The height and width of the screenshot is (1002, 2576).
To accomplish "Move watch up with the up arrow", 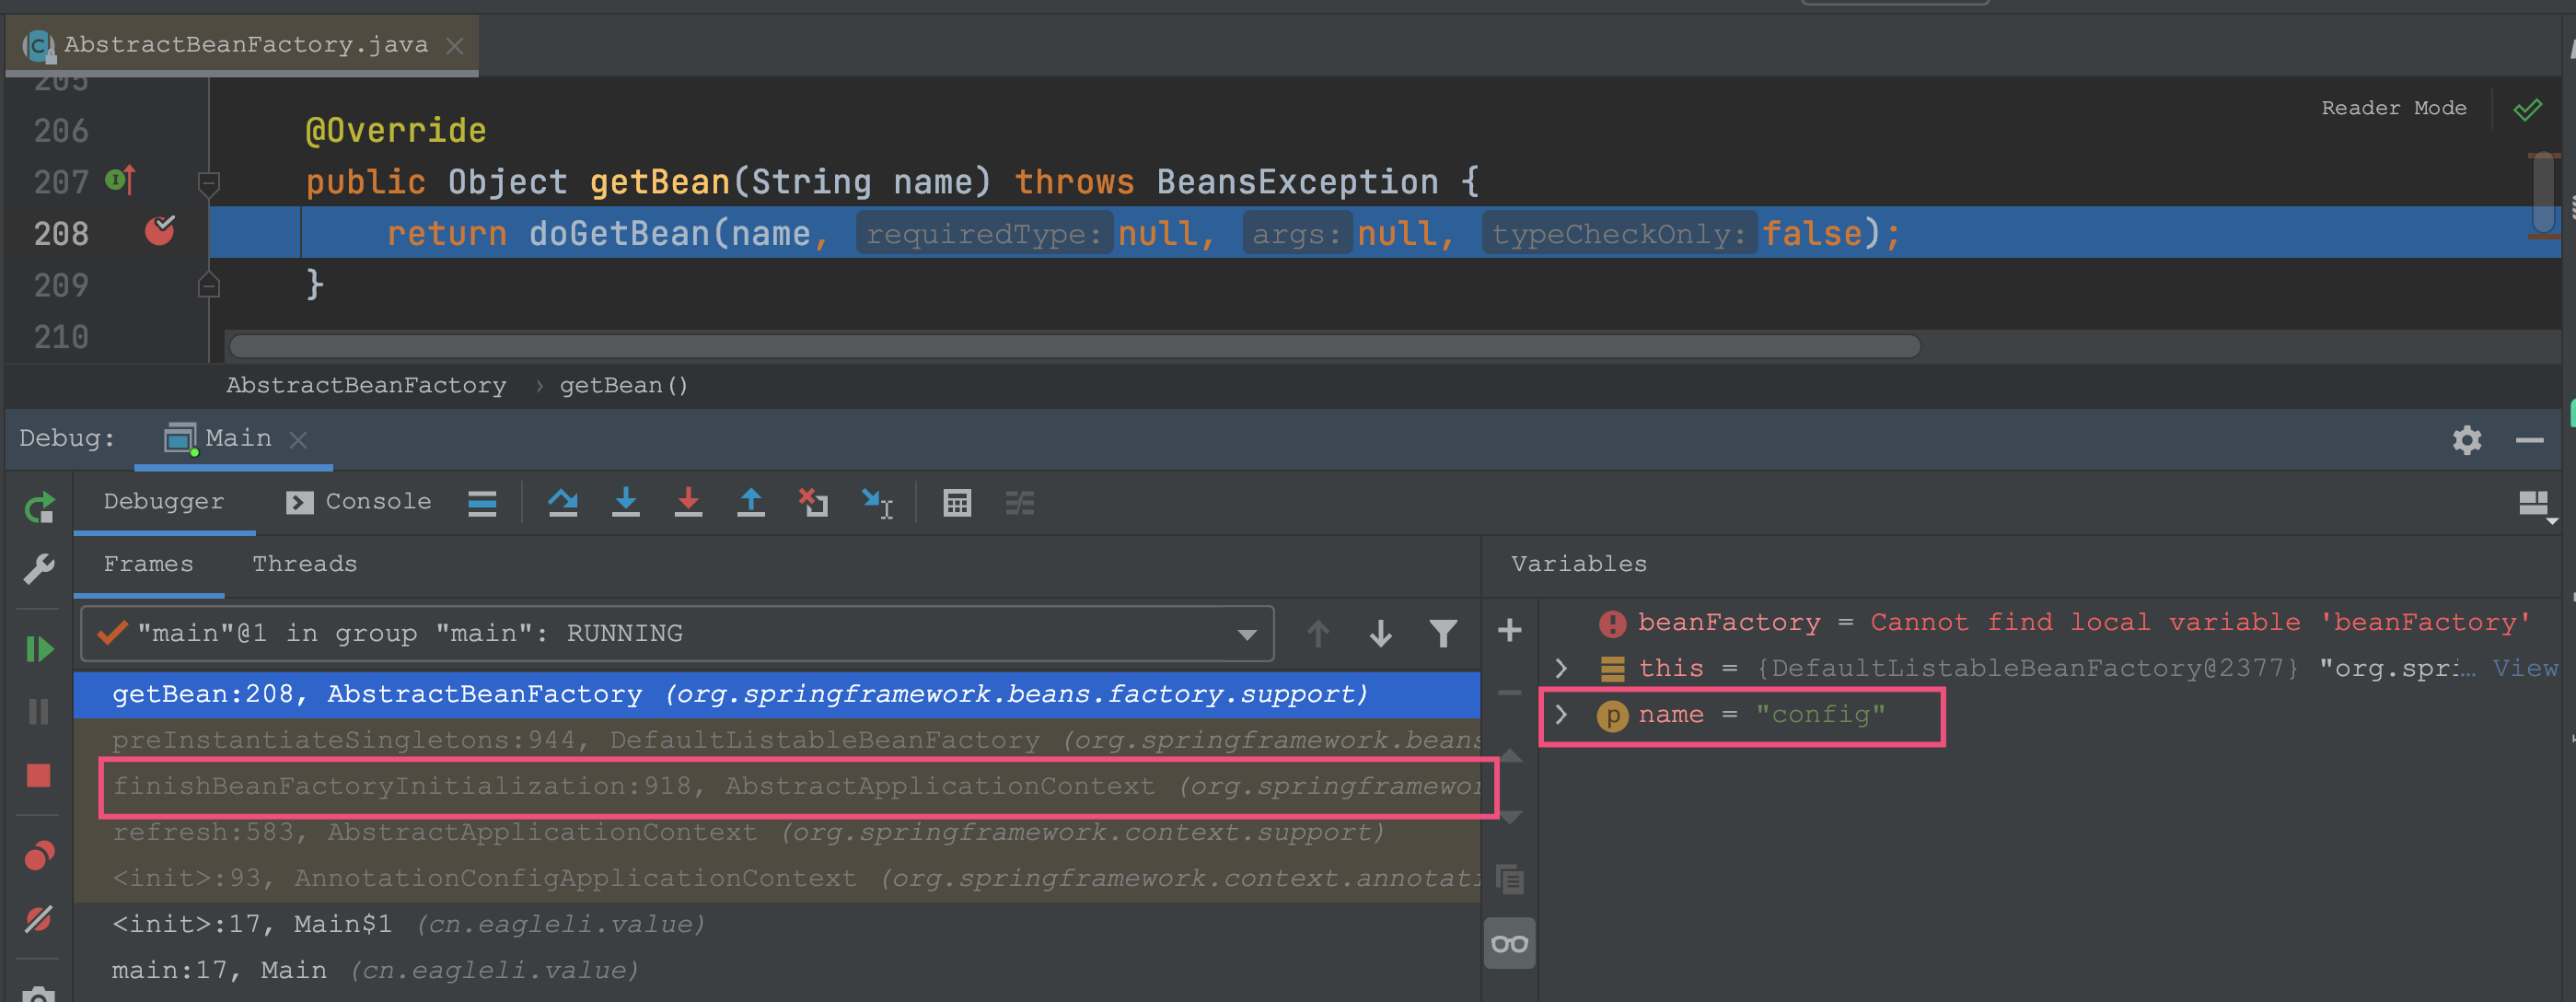I will pos(1510,755).
